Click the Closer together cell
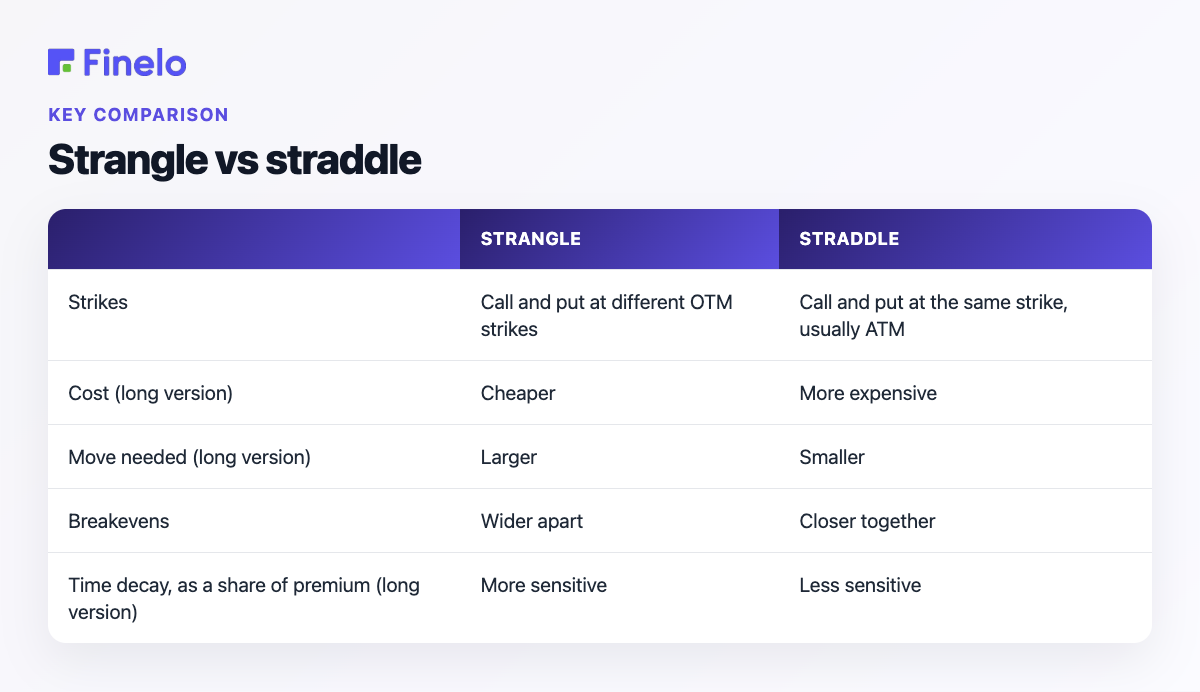The image size is (1200, 692). coord(867,521)
